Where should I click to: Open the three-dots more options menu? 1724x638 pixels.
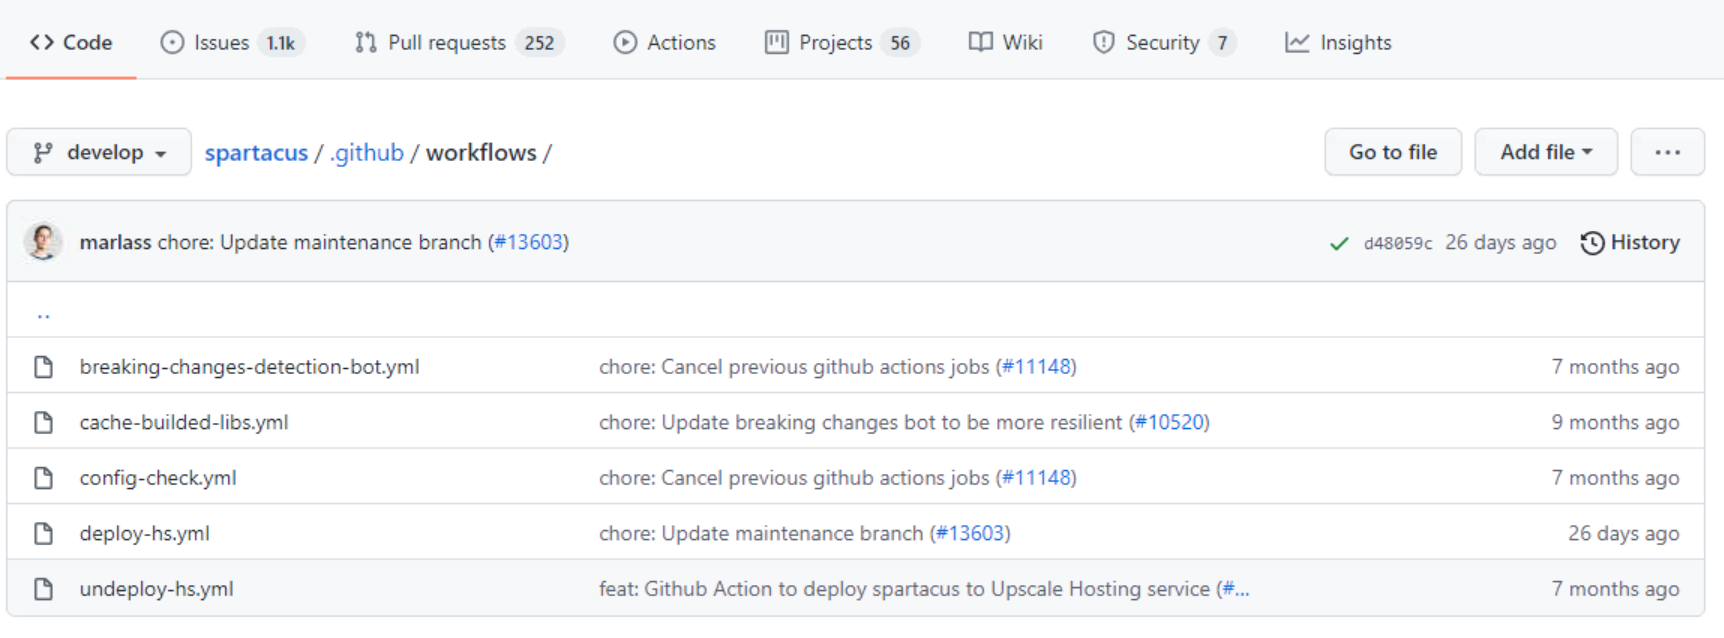click(x=1667, y=152)
